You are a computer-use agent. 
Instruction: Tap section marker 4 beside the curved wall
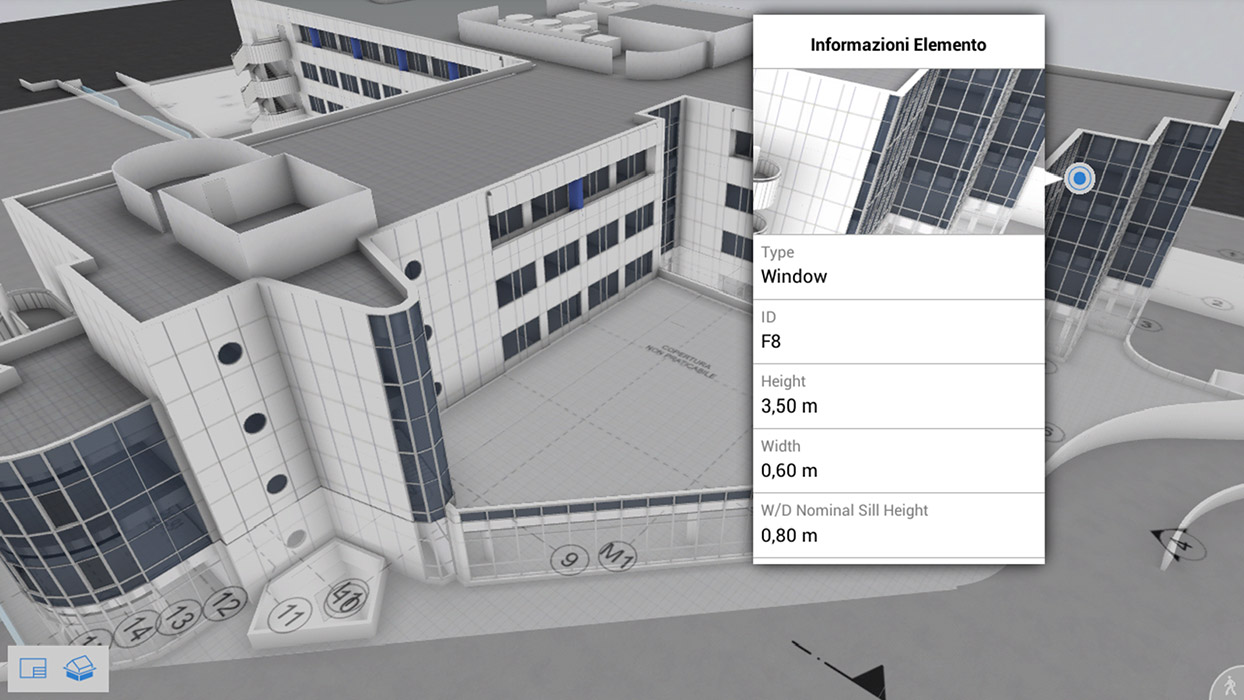(1180, 545)
